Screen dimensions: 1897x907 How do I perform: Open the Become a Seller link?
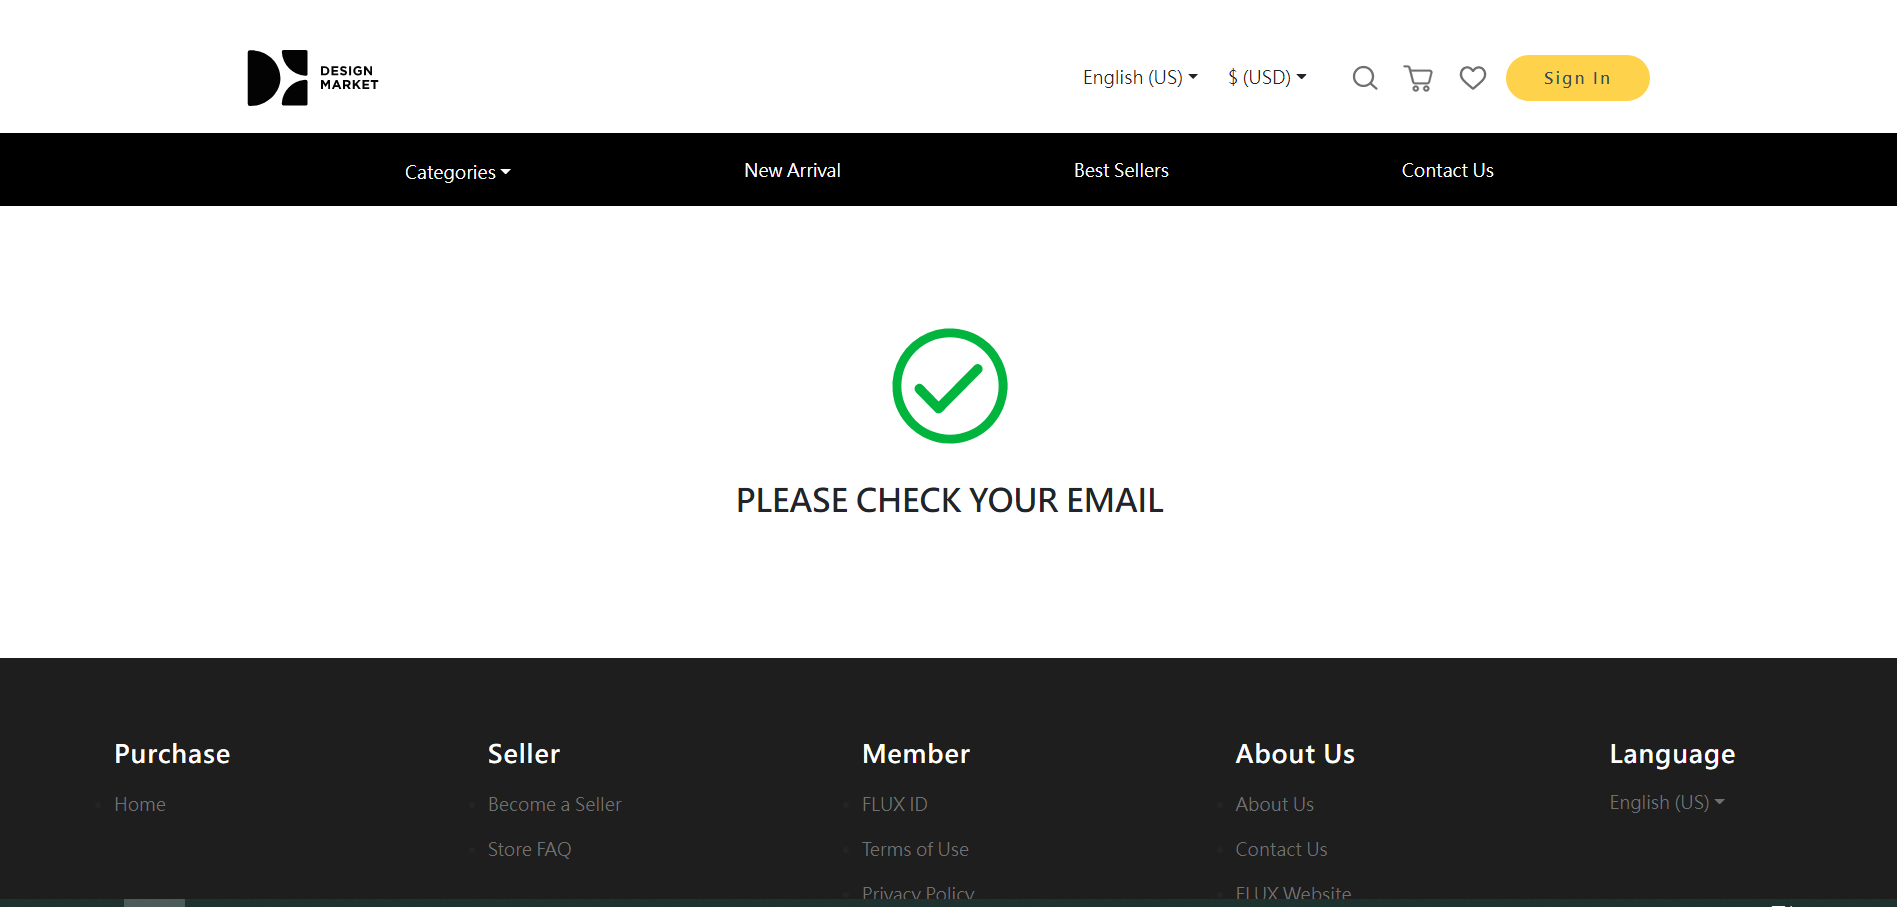[x=554, y=805]
